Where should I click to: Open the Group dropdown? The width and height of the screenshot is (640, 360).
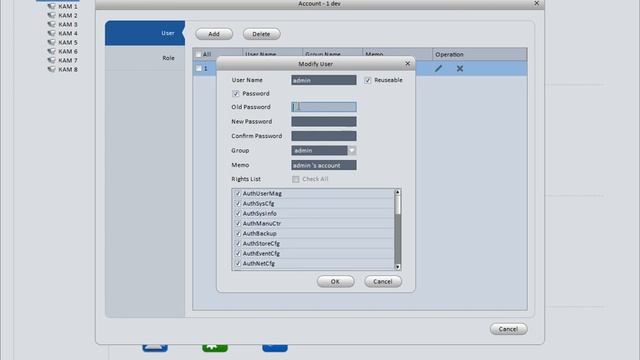[x=352, y=151]
